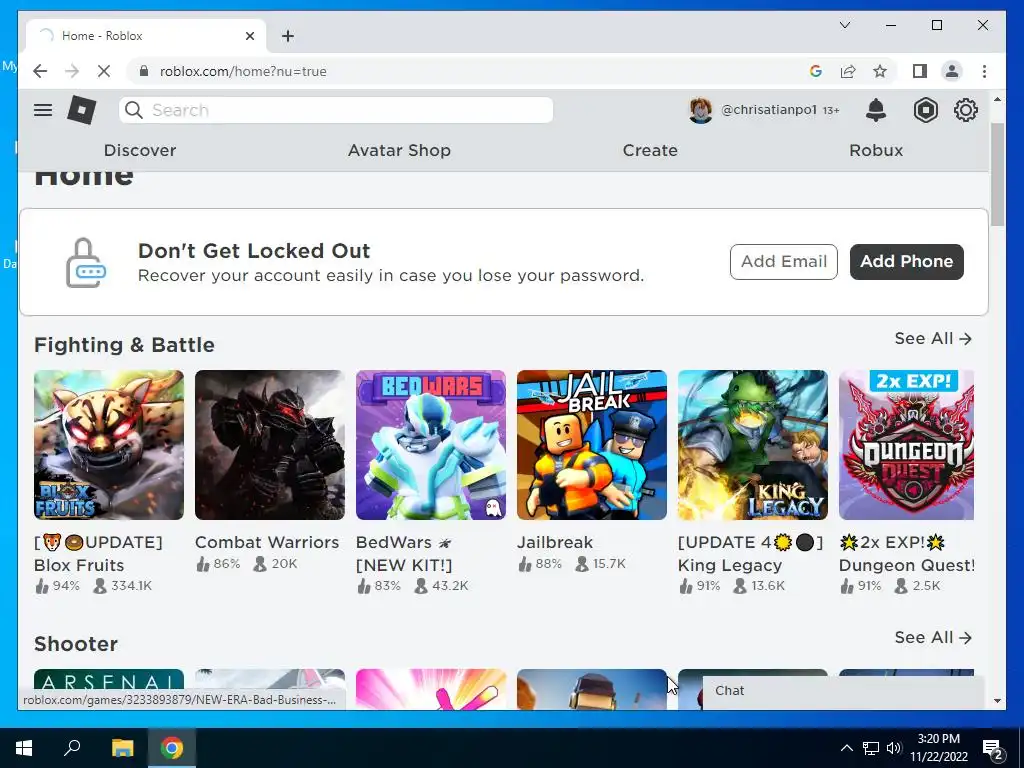
Task: Open File Explorer from the taskbar
Action: [x=122, y=748]
